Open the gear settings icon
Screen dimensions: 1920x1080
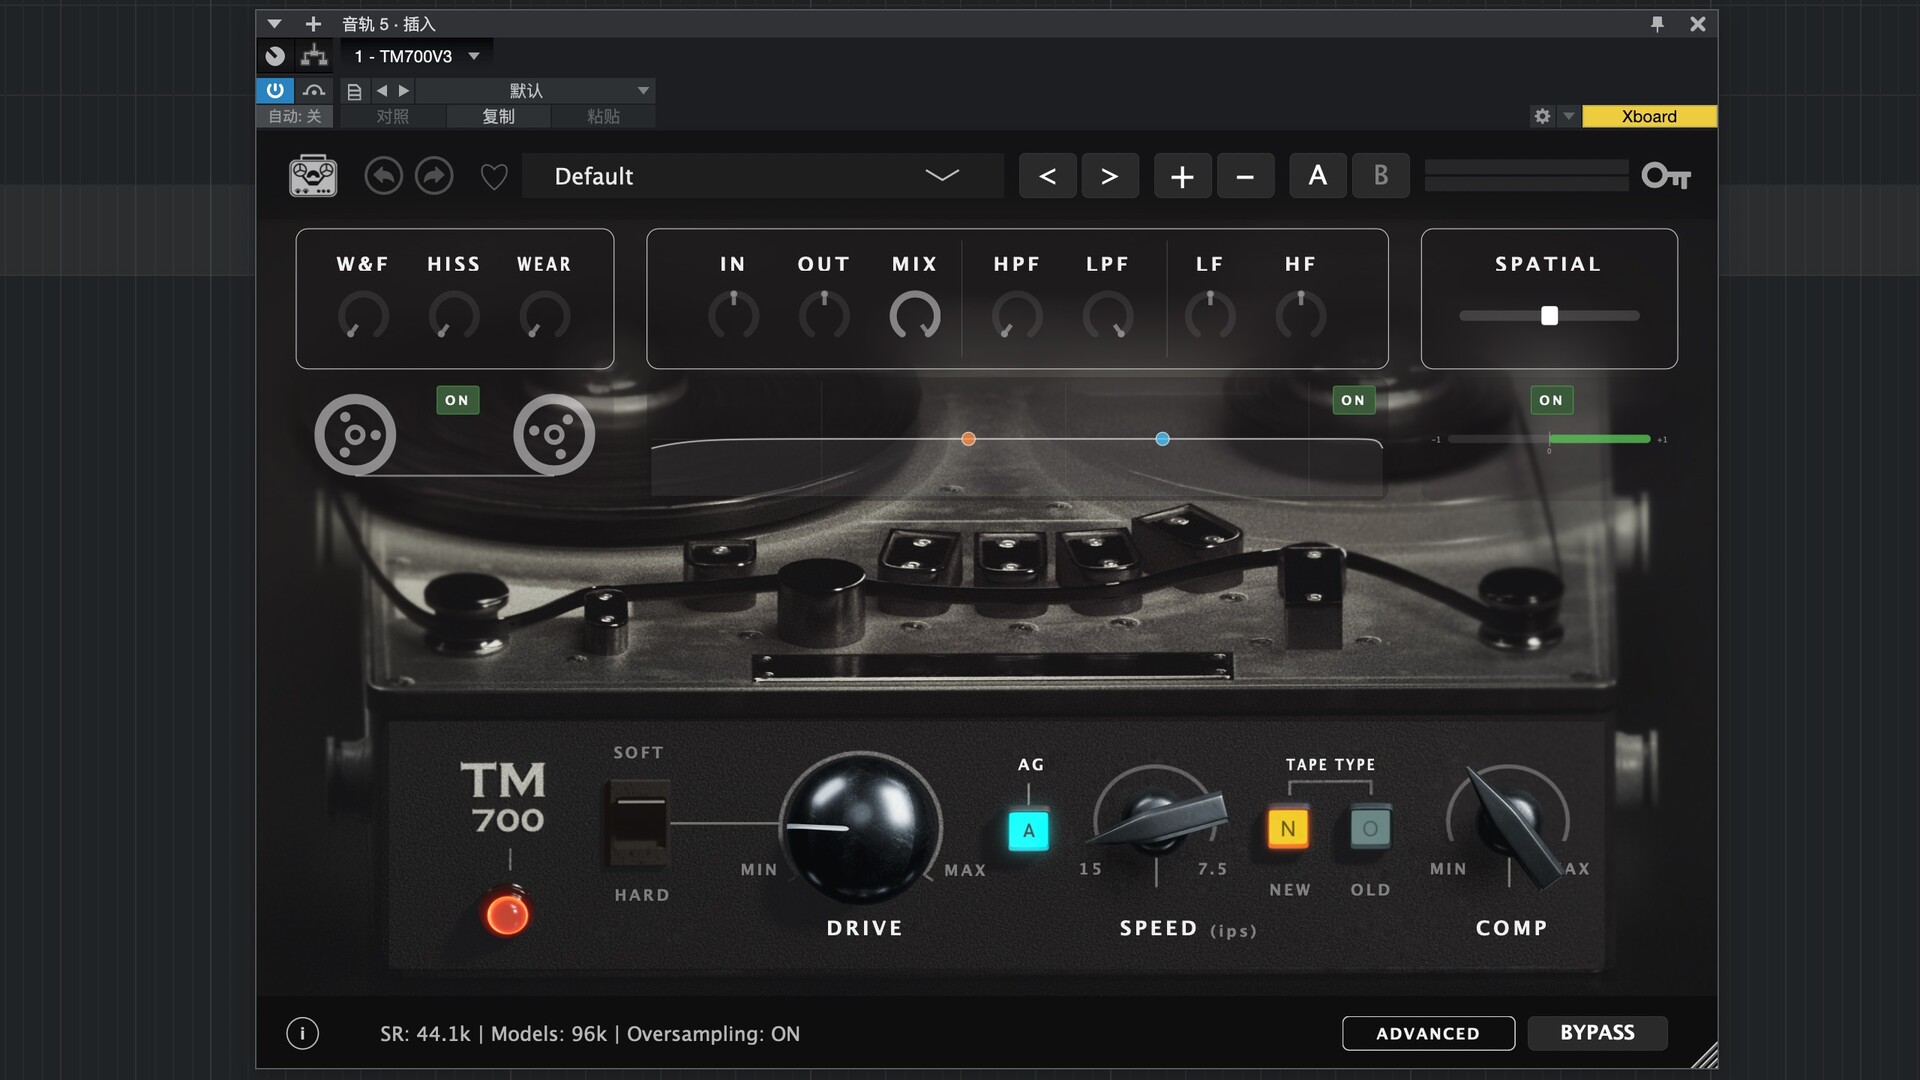click(1542, 116)
